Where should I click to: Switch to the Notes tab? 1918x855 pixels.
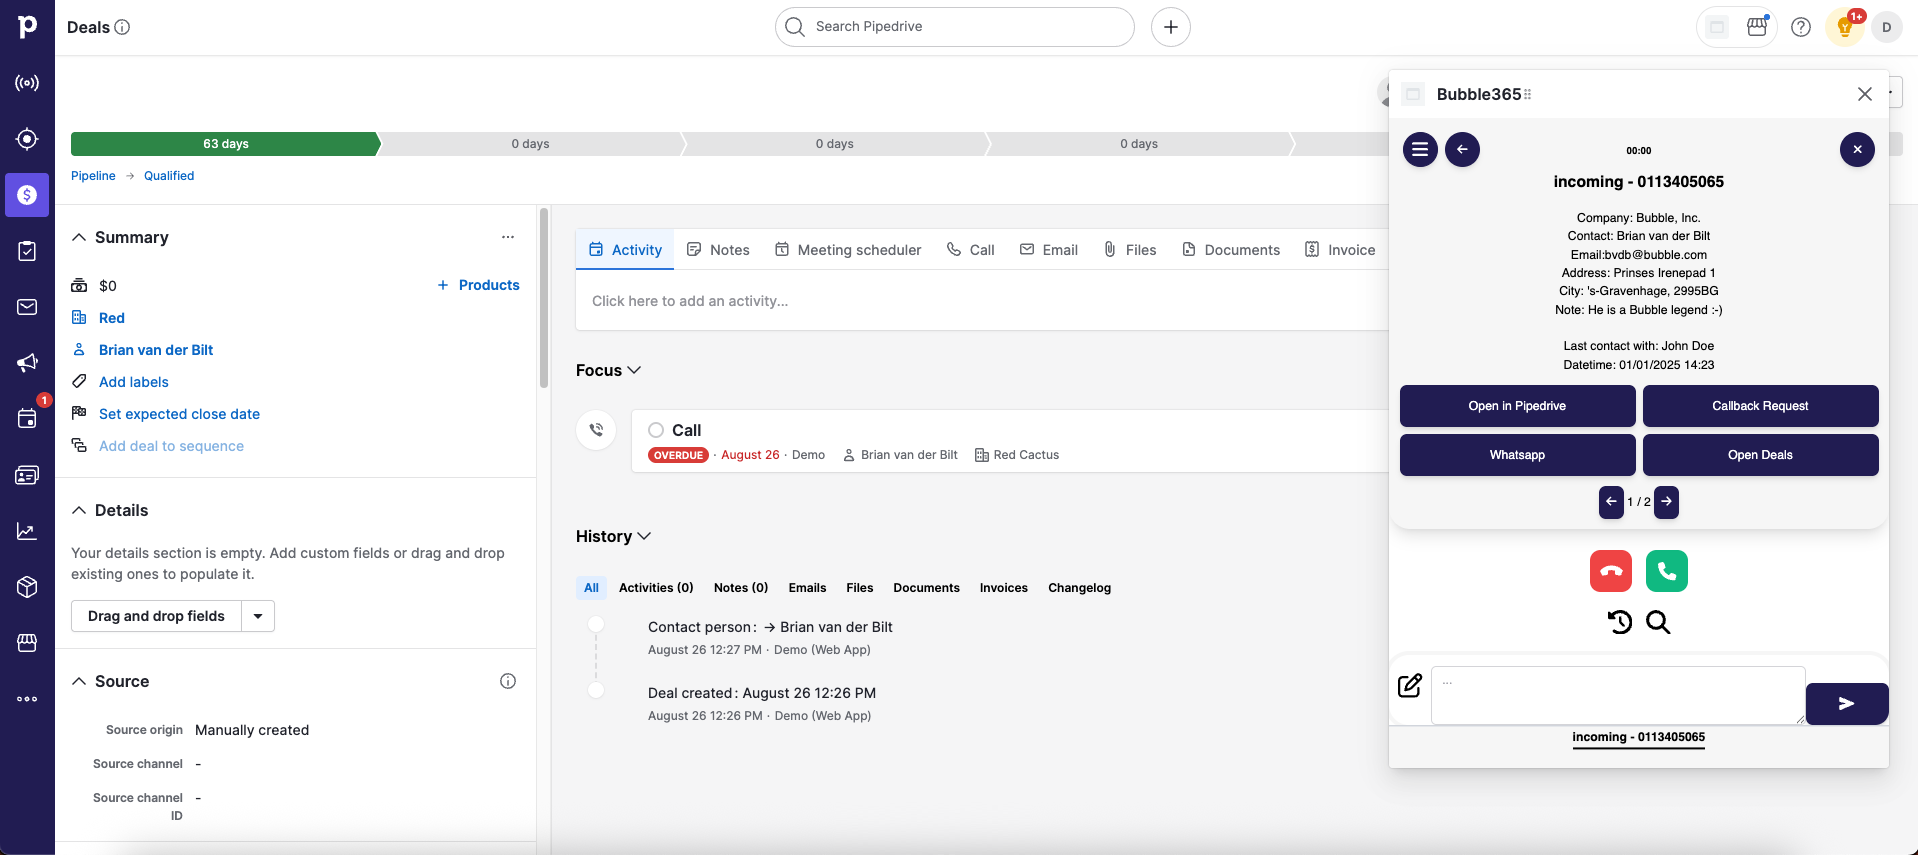tap(718, 250)
